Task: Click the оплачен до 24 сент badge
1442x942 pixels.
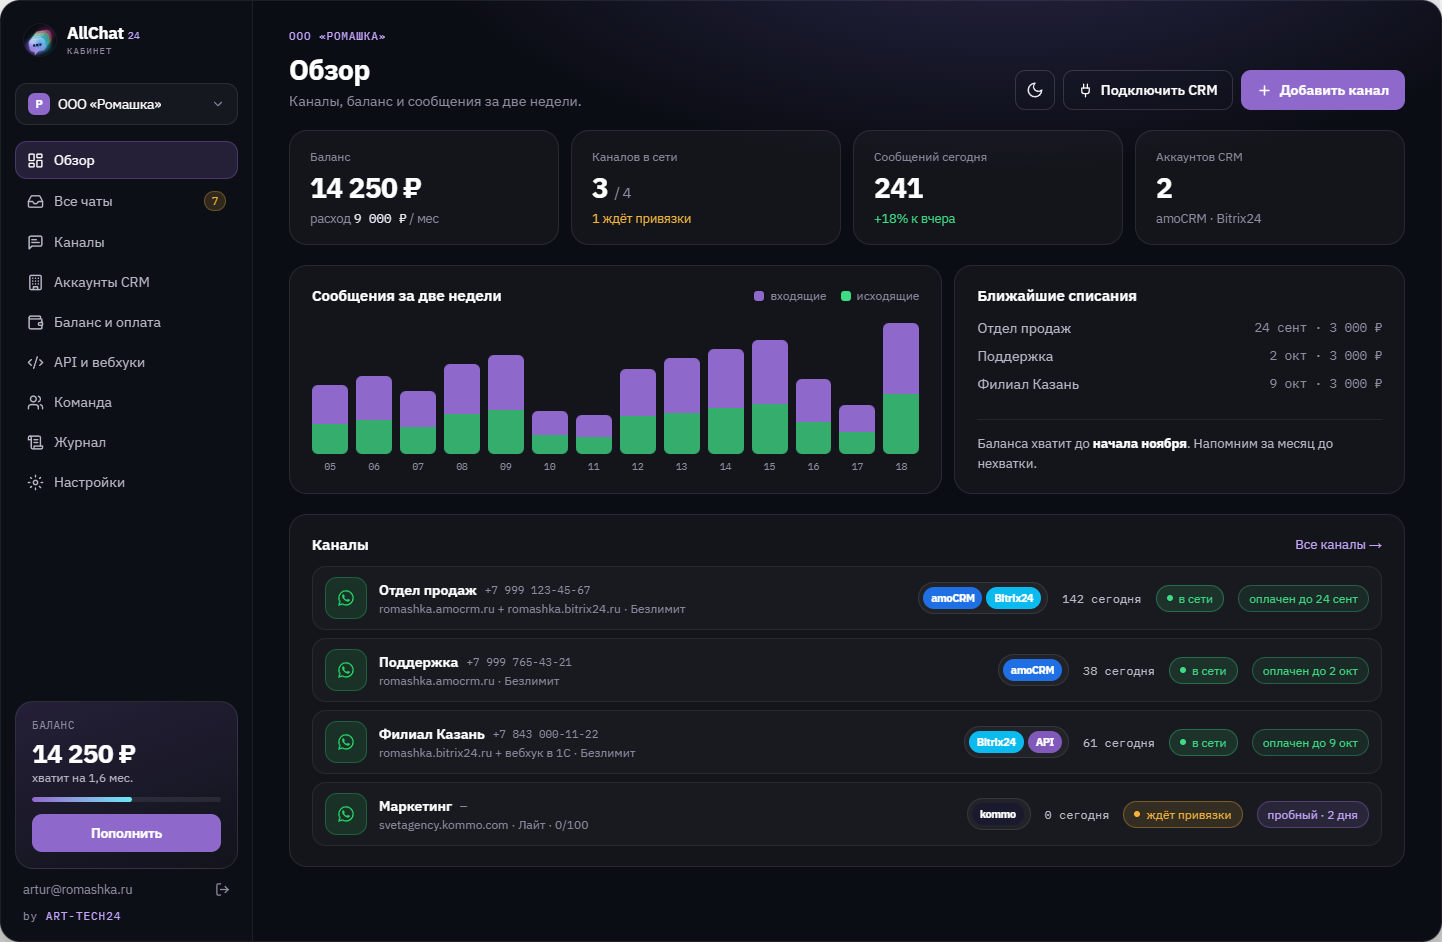Action: (x=1303, y=599)
